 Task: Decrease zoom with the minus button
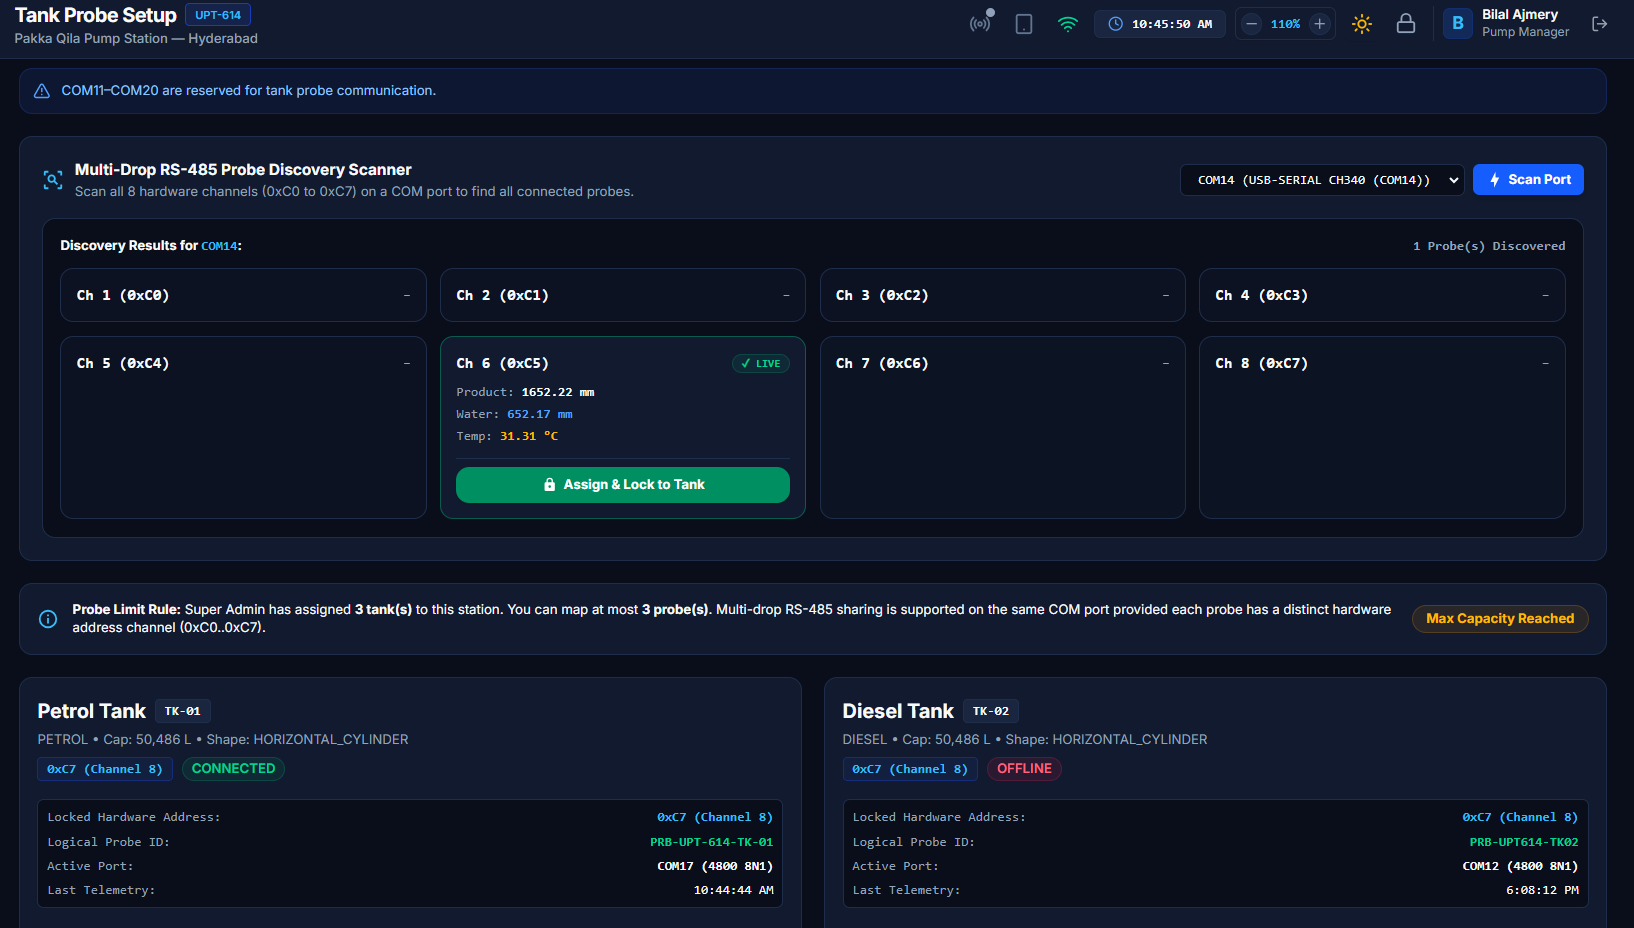(1251, 24)
